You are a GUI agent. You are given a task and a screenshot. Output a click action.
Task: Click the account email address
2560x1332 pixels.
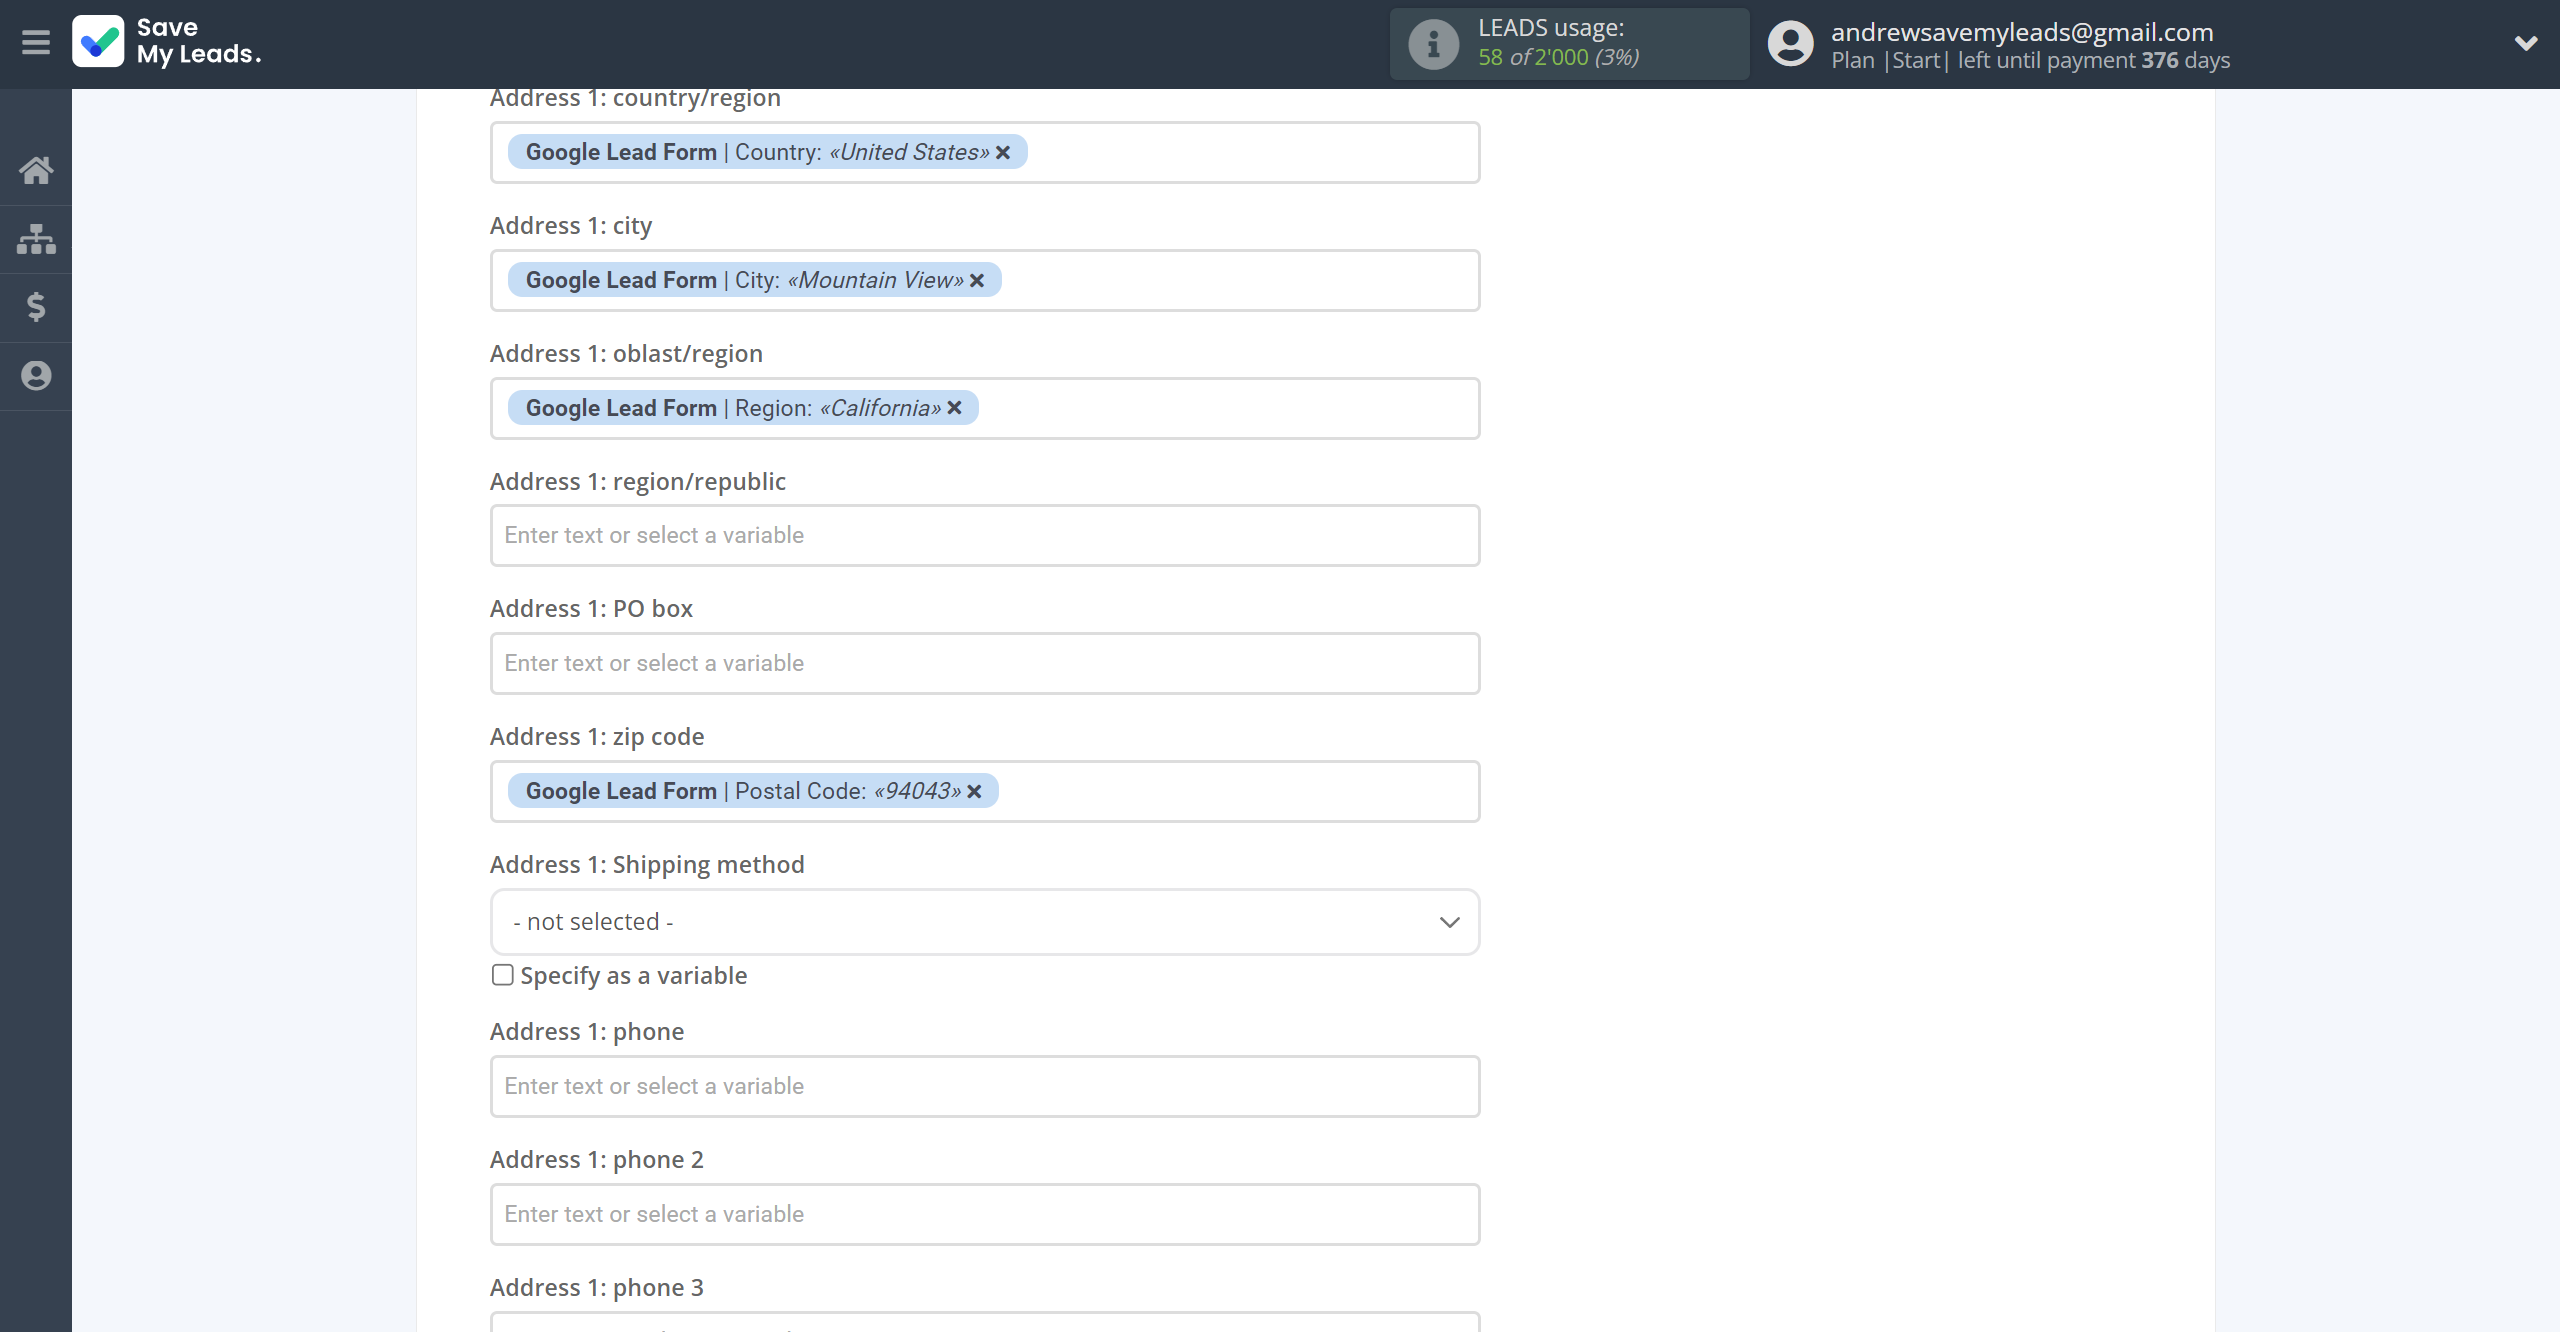2021,32
